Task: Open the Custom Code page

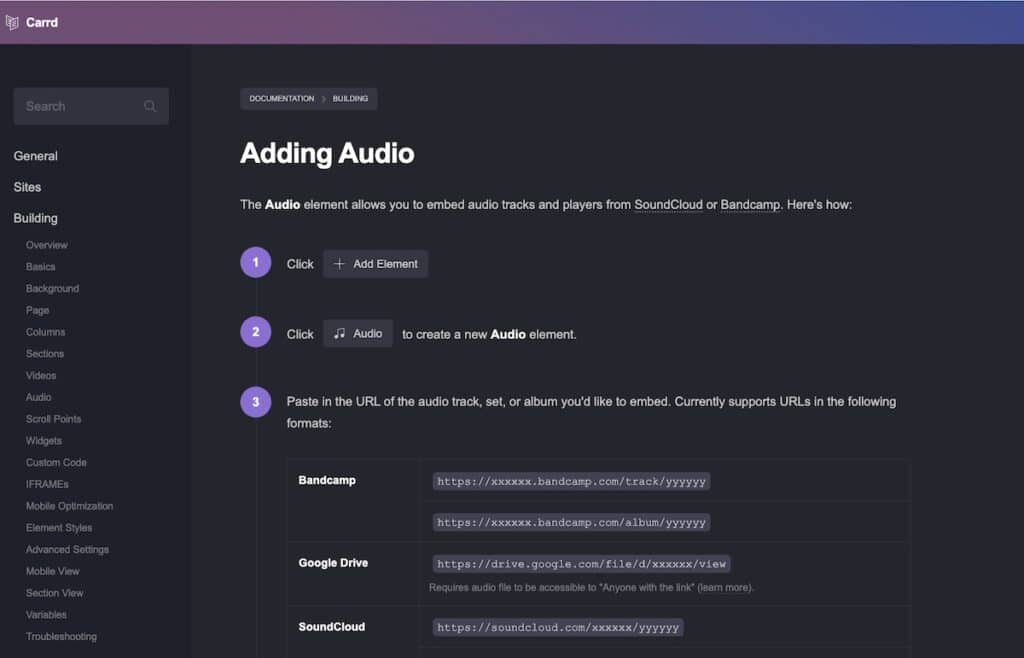Action: tap(56, 462)
